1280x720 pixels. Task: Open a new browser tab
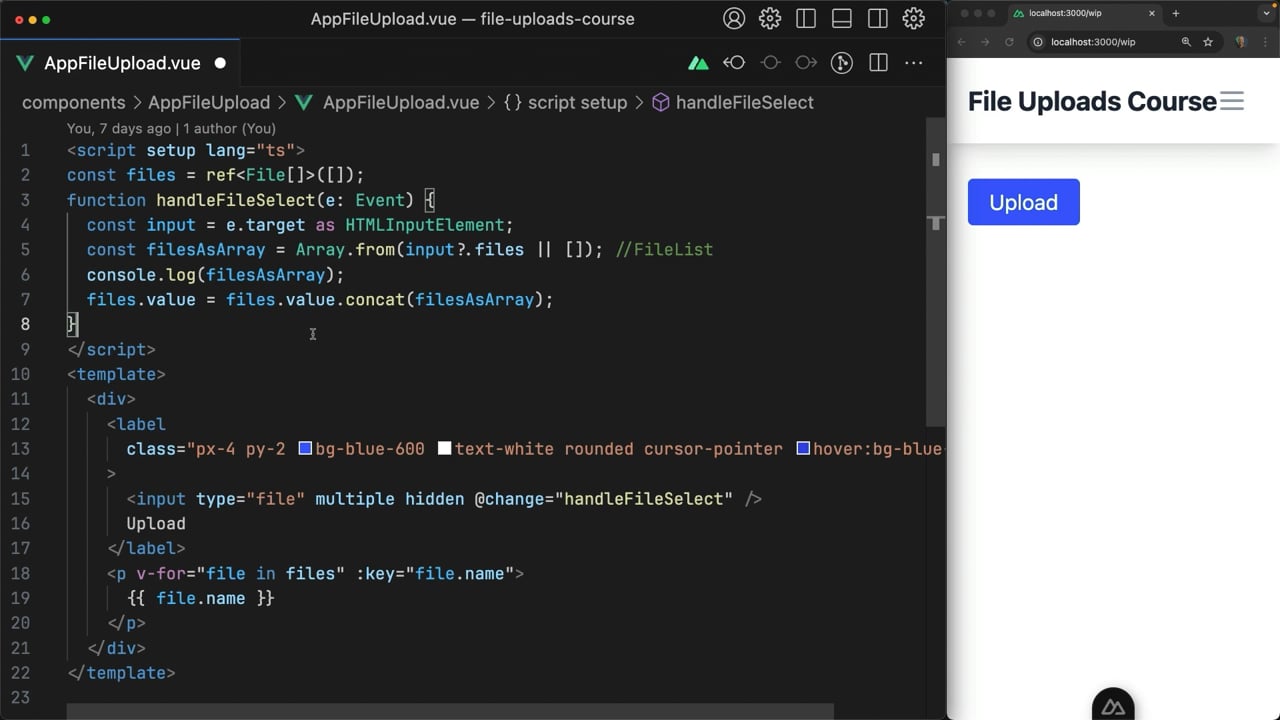(1176, 14)
